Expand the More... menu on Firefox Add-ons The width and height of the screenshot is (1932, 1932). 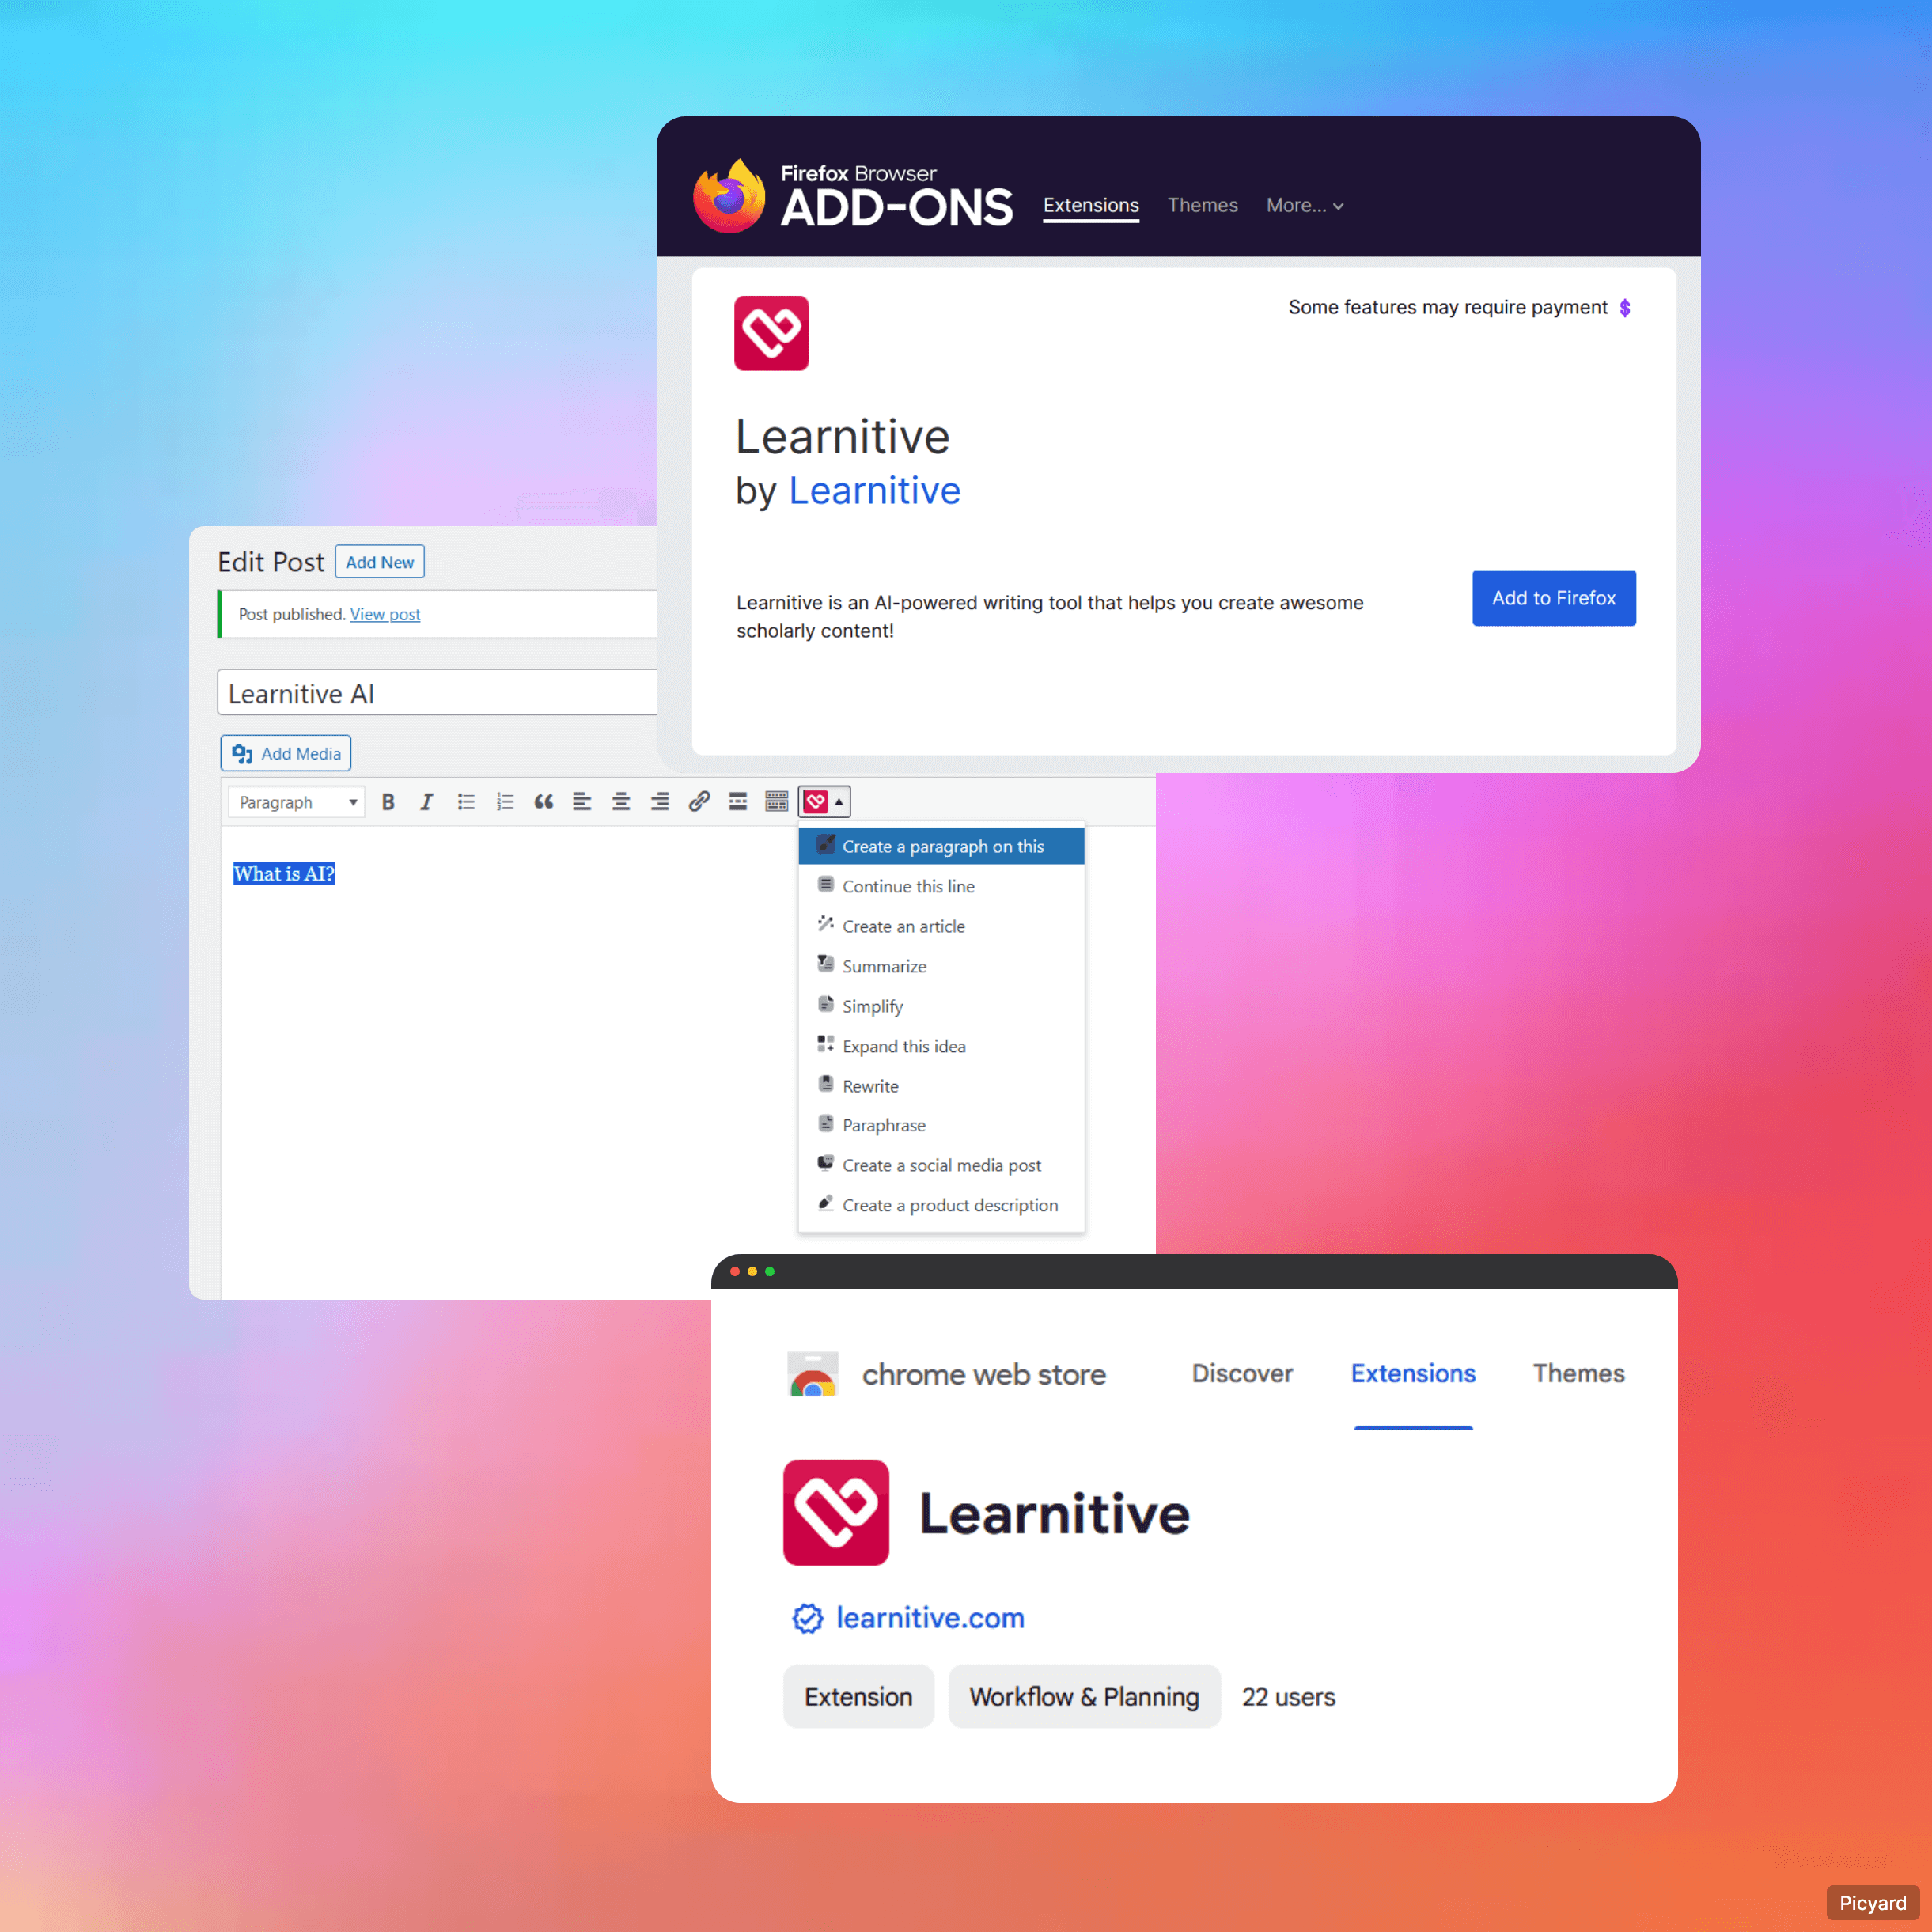coord(1305,205)
